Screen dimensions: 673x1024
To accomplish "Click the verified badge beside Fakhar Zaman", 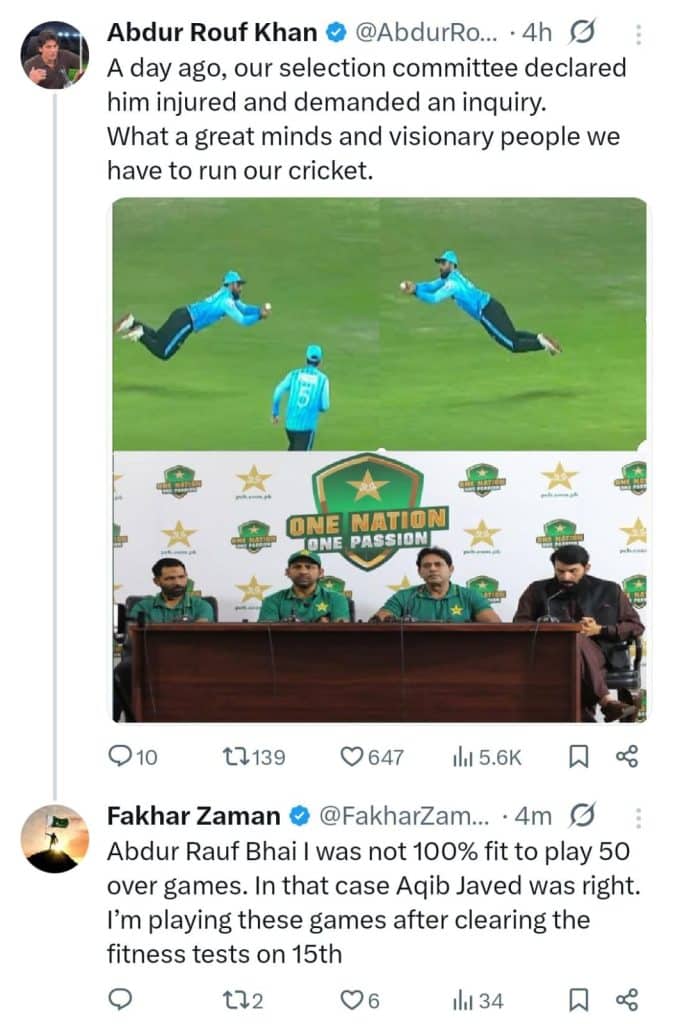I will point(300,816).
